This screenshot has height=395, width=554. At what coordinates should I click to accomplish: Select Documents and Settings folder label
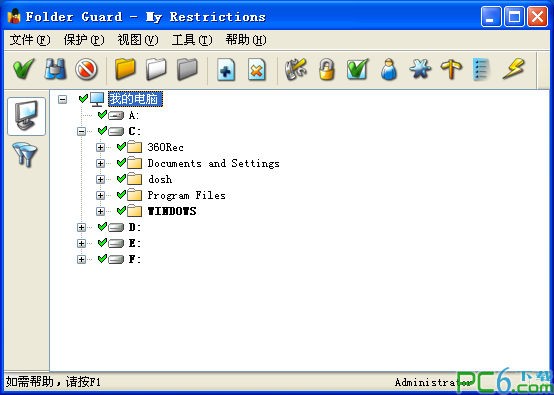(213, 163)
